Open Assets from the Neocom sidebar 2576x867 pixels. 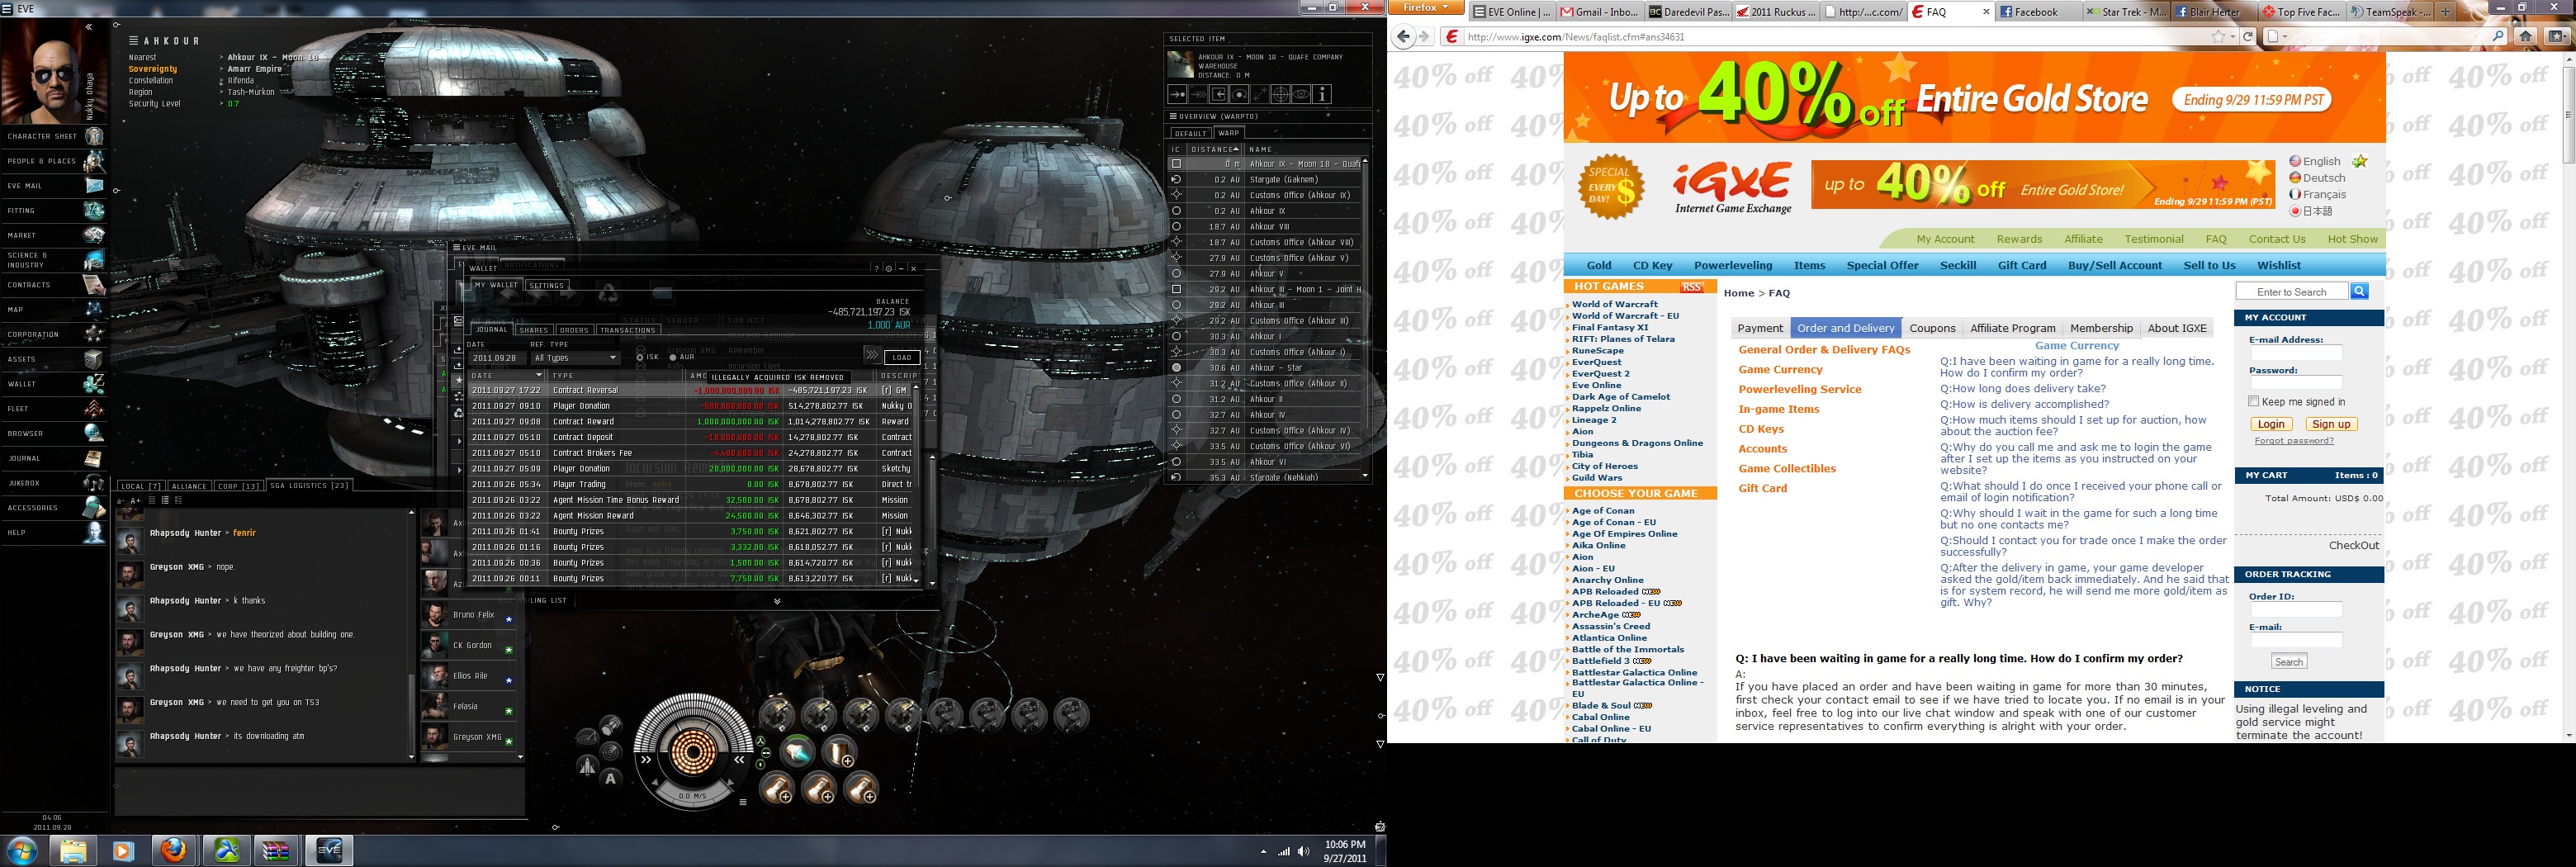(x=54, y=359)
